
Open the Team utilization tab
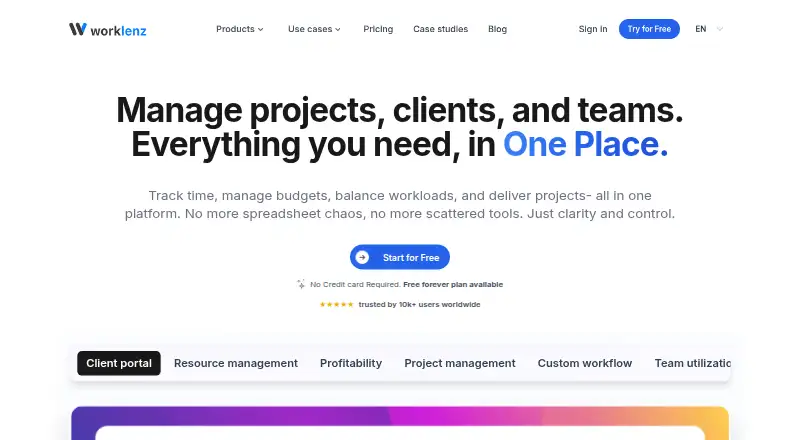(692, 363)
